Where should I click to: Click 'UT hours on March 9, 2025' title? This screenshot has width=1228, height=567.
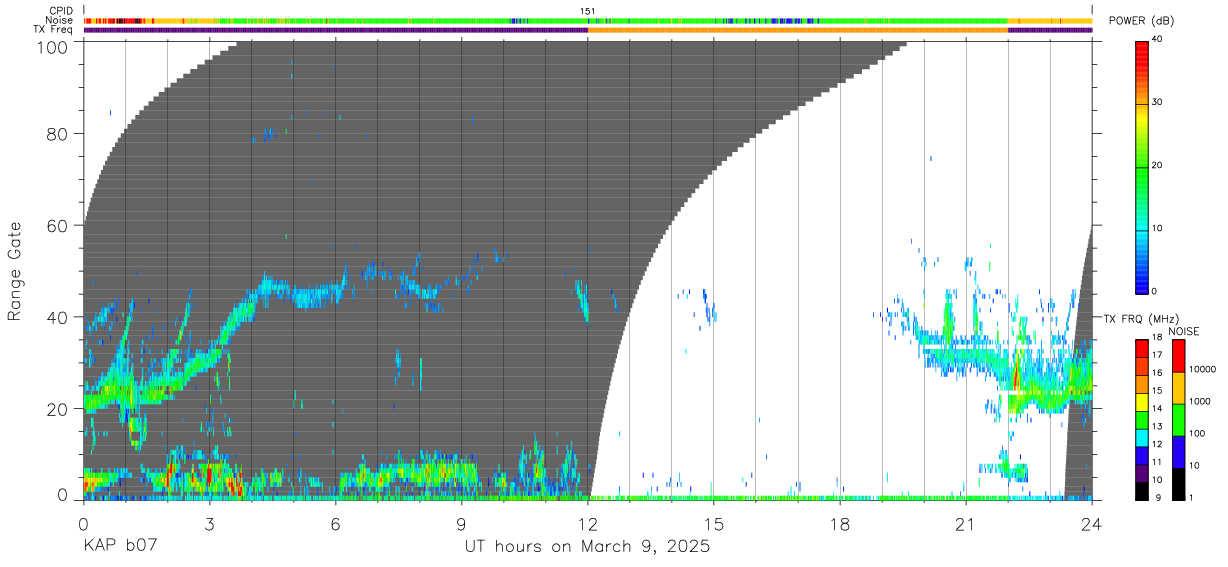pyautogui.click(x=587, y=547)
